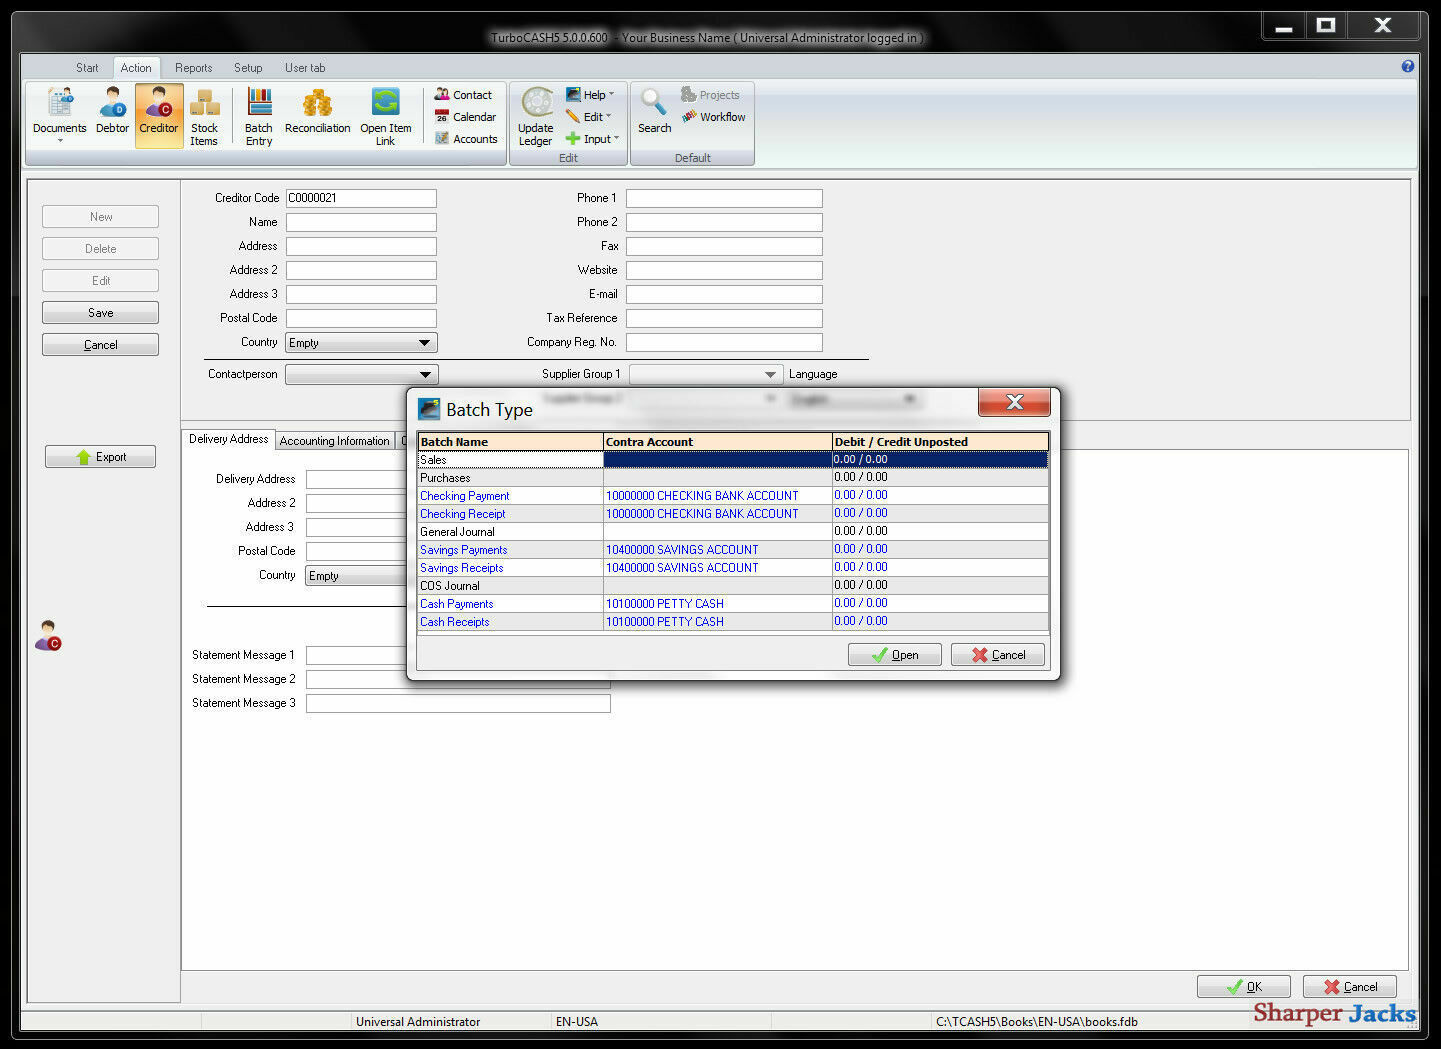Select the Sales batch row

(x=733, y=460)
